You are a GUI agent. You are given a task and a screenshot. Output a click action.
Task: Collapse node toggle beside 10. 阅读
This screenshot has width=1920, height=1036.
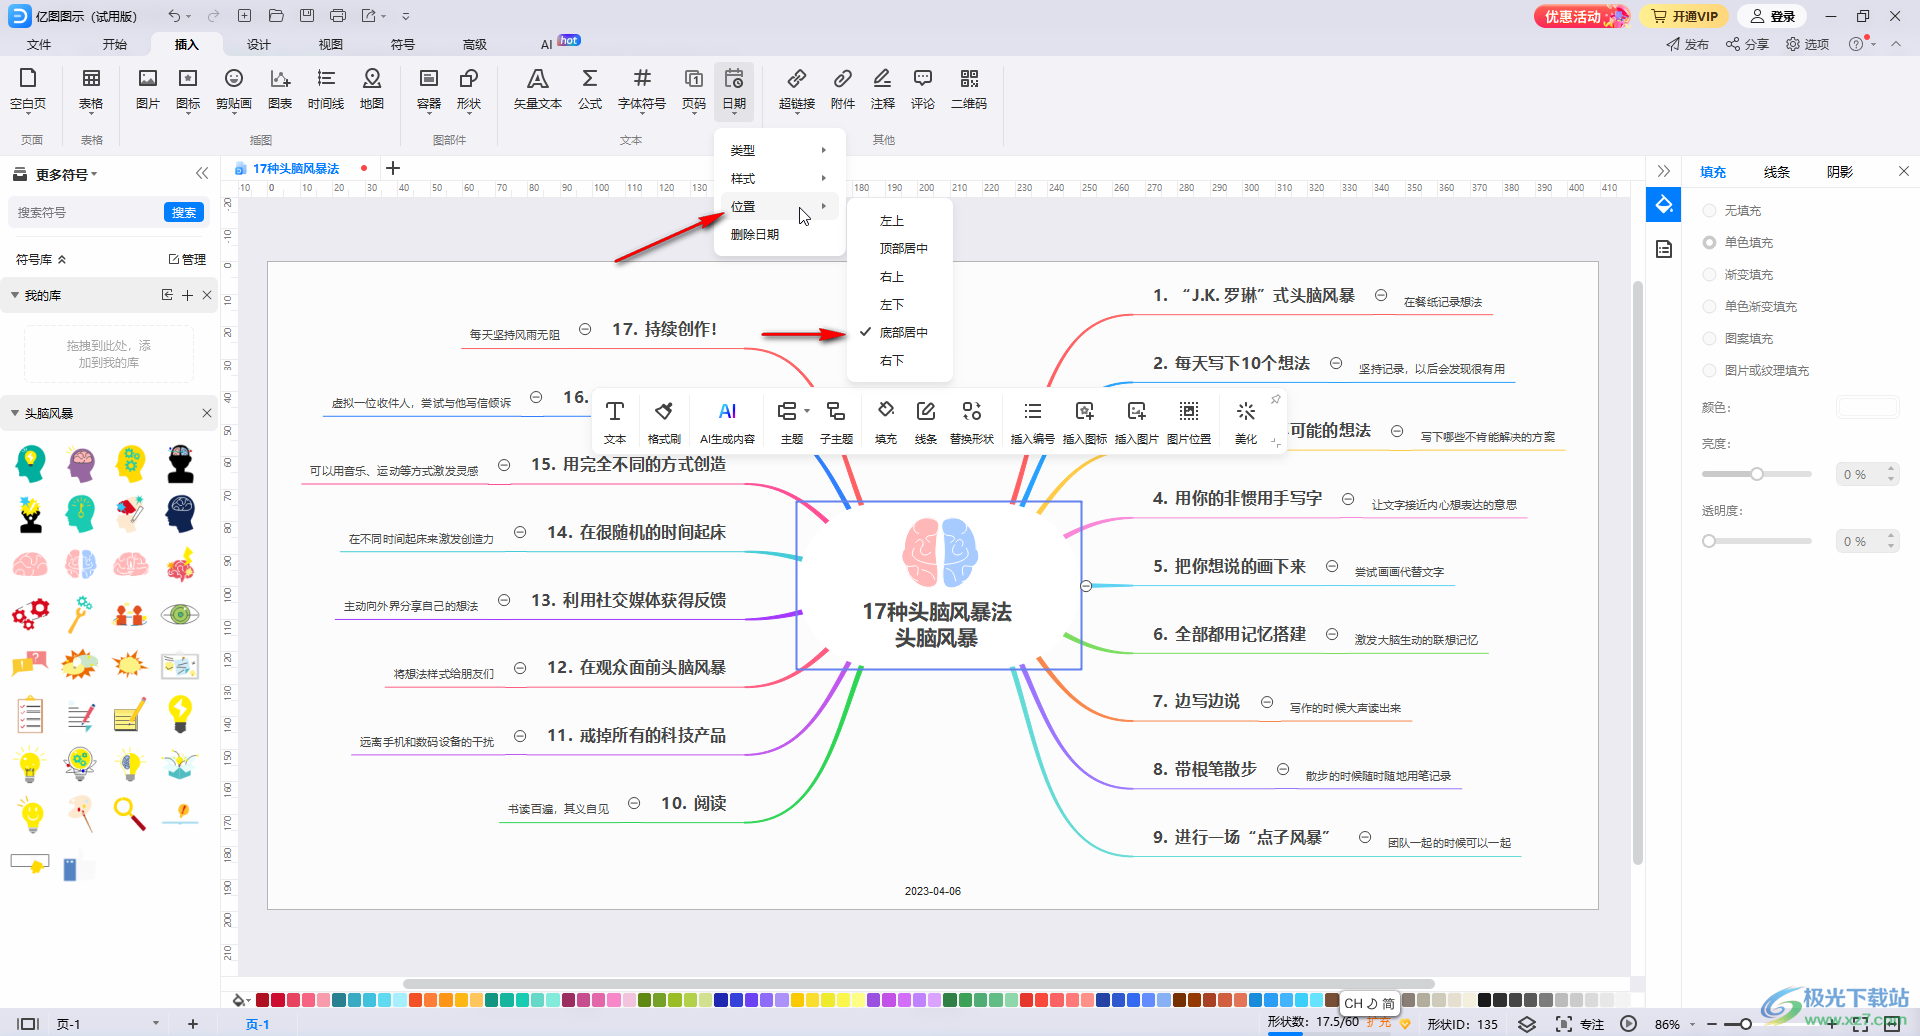[634, 803]
